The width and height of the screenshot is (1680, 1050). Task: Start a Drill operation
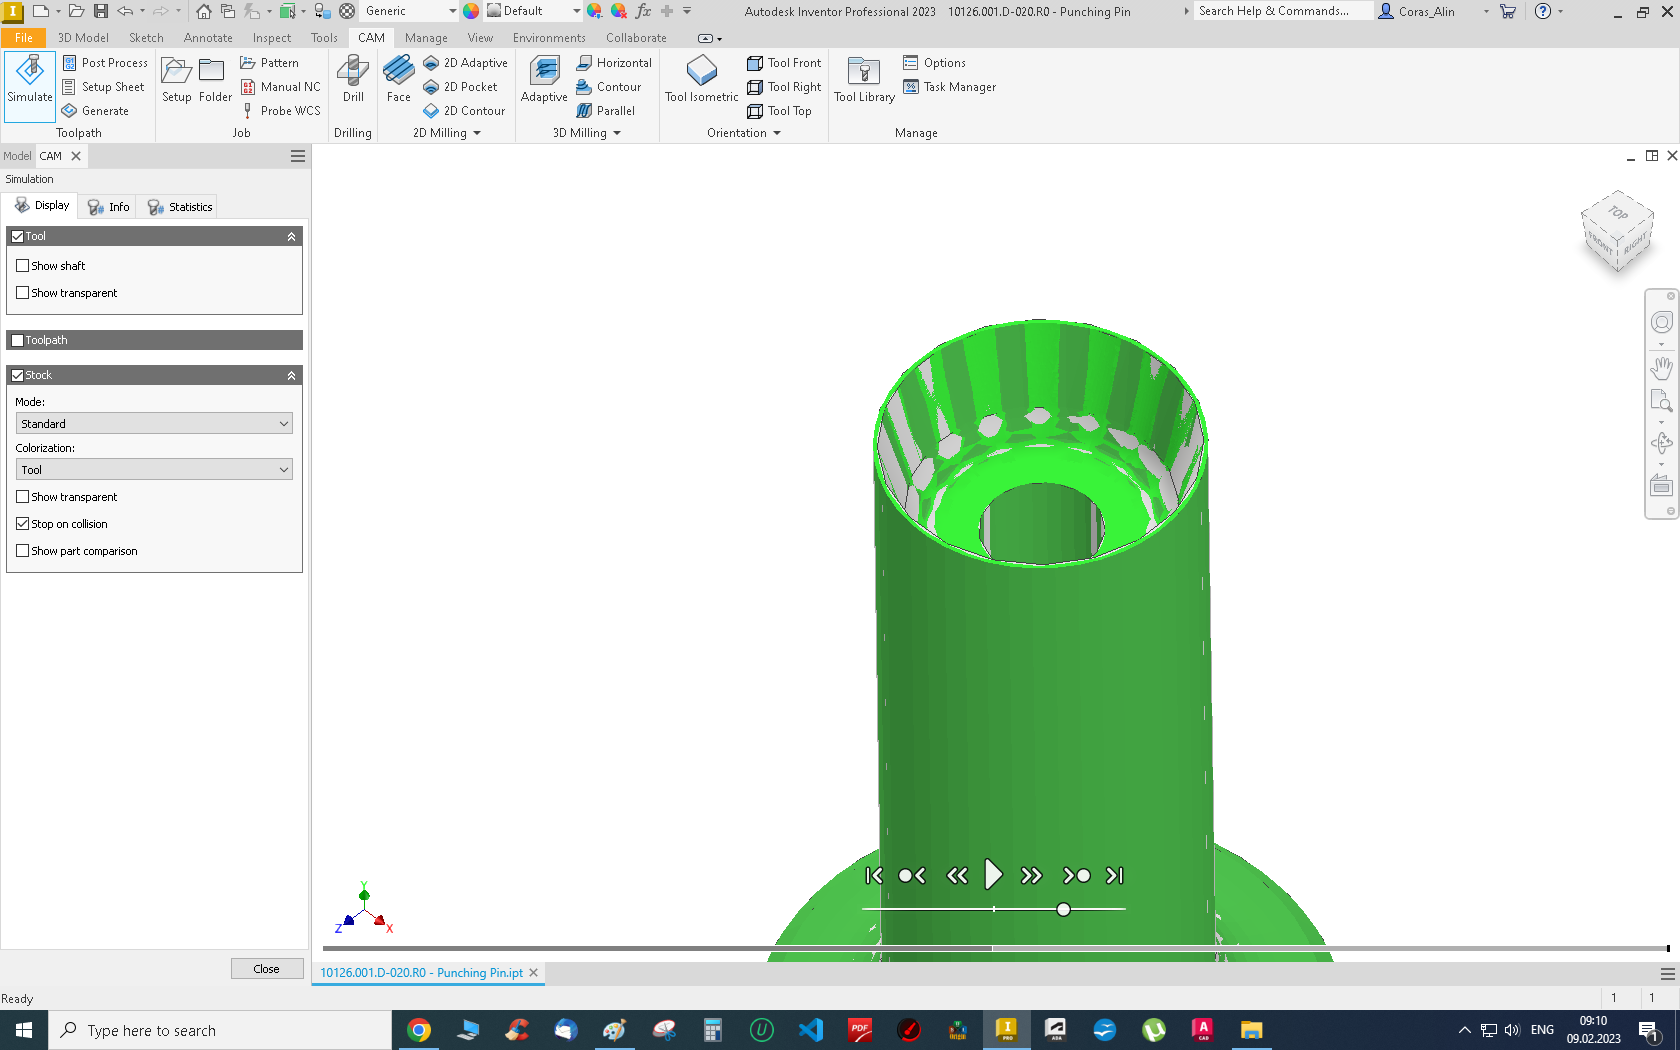pos(352,80)
